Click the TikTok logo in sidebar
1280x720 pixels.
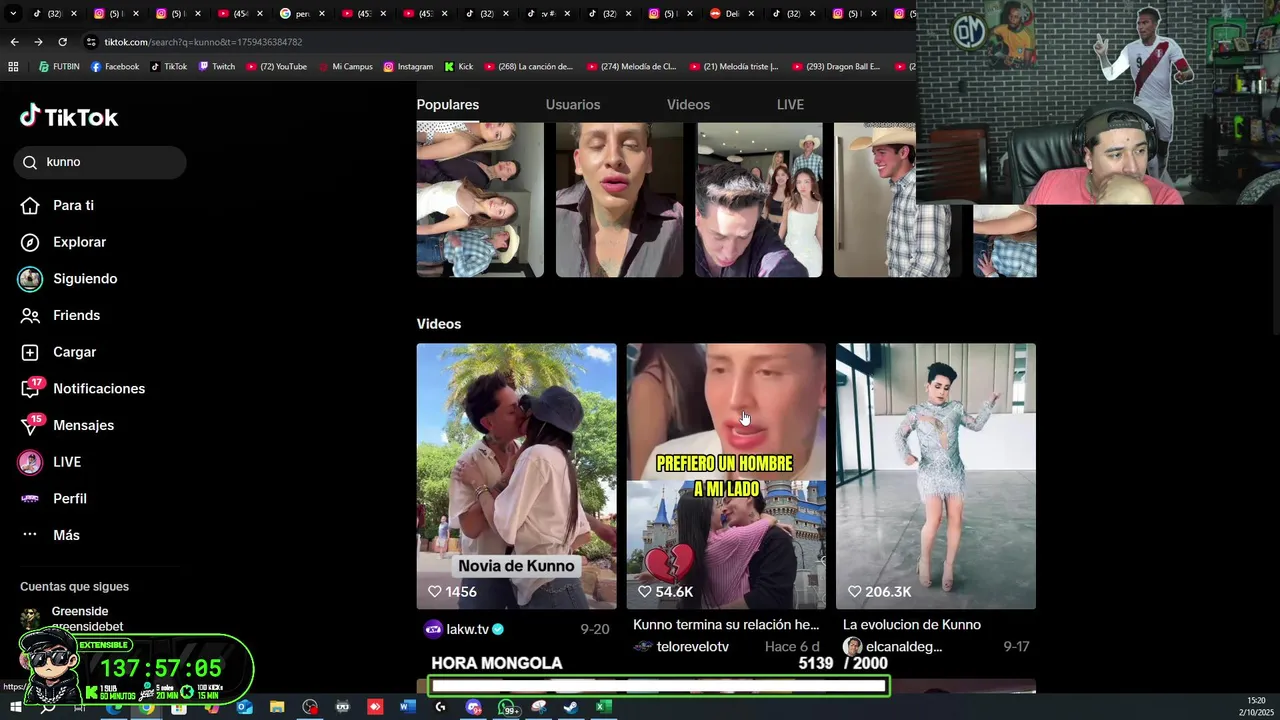point(68,117)
